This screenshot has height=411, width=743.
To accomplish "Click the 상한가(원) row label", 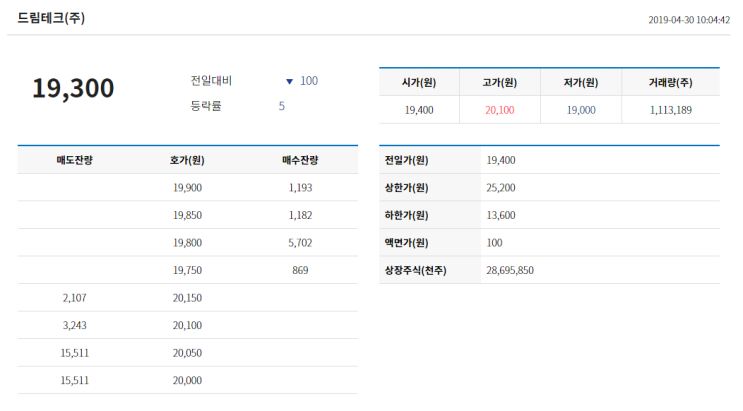I will point(407,188).
